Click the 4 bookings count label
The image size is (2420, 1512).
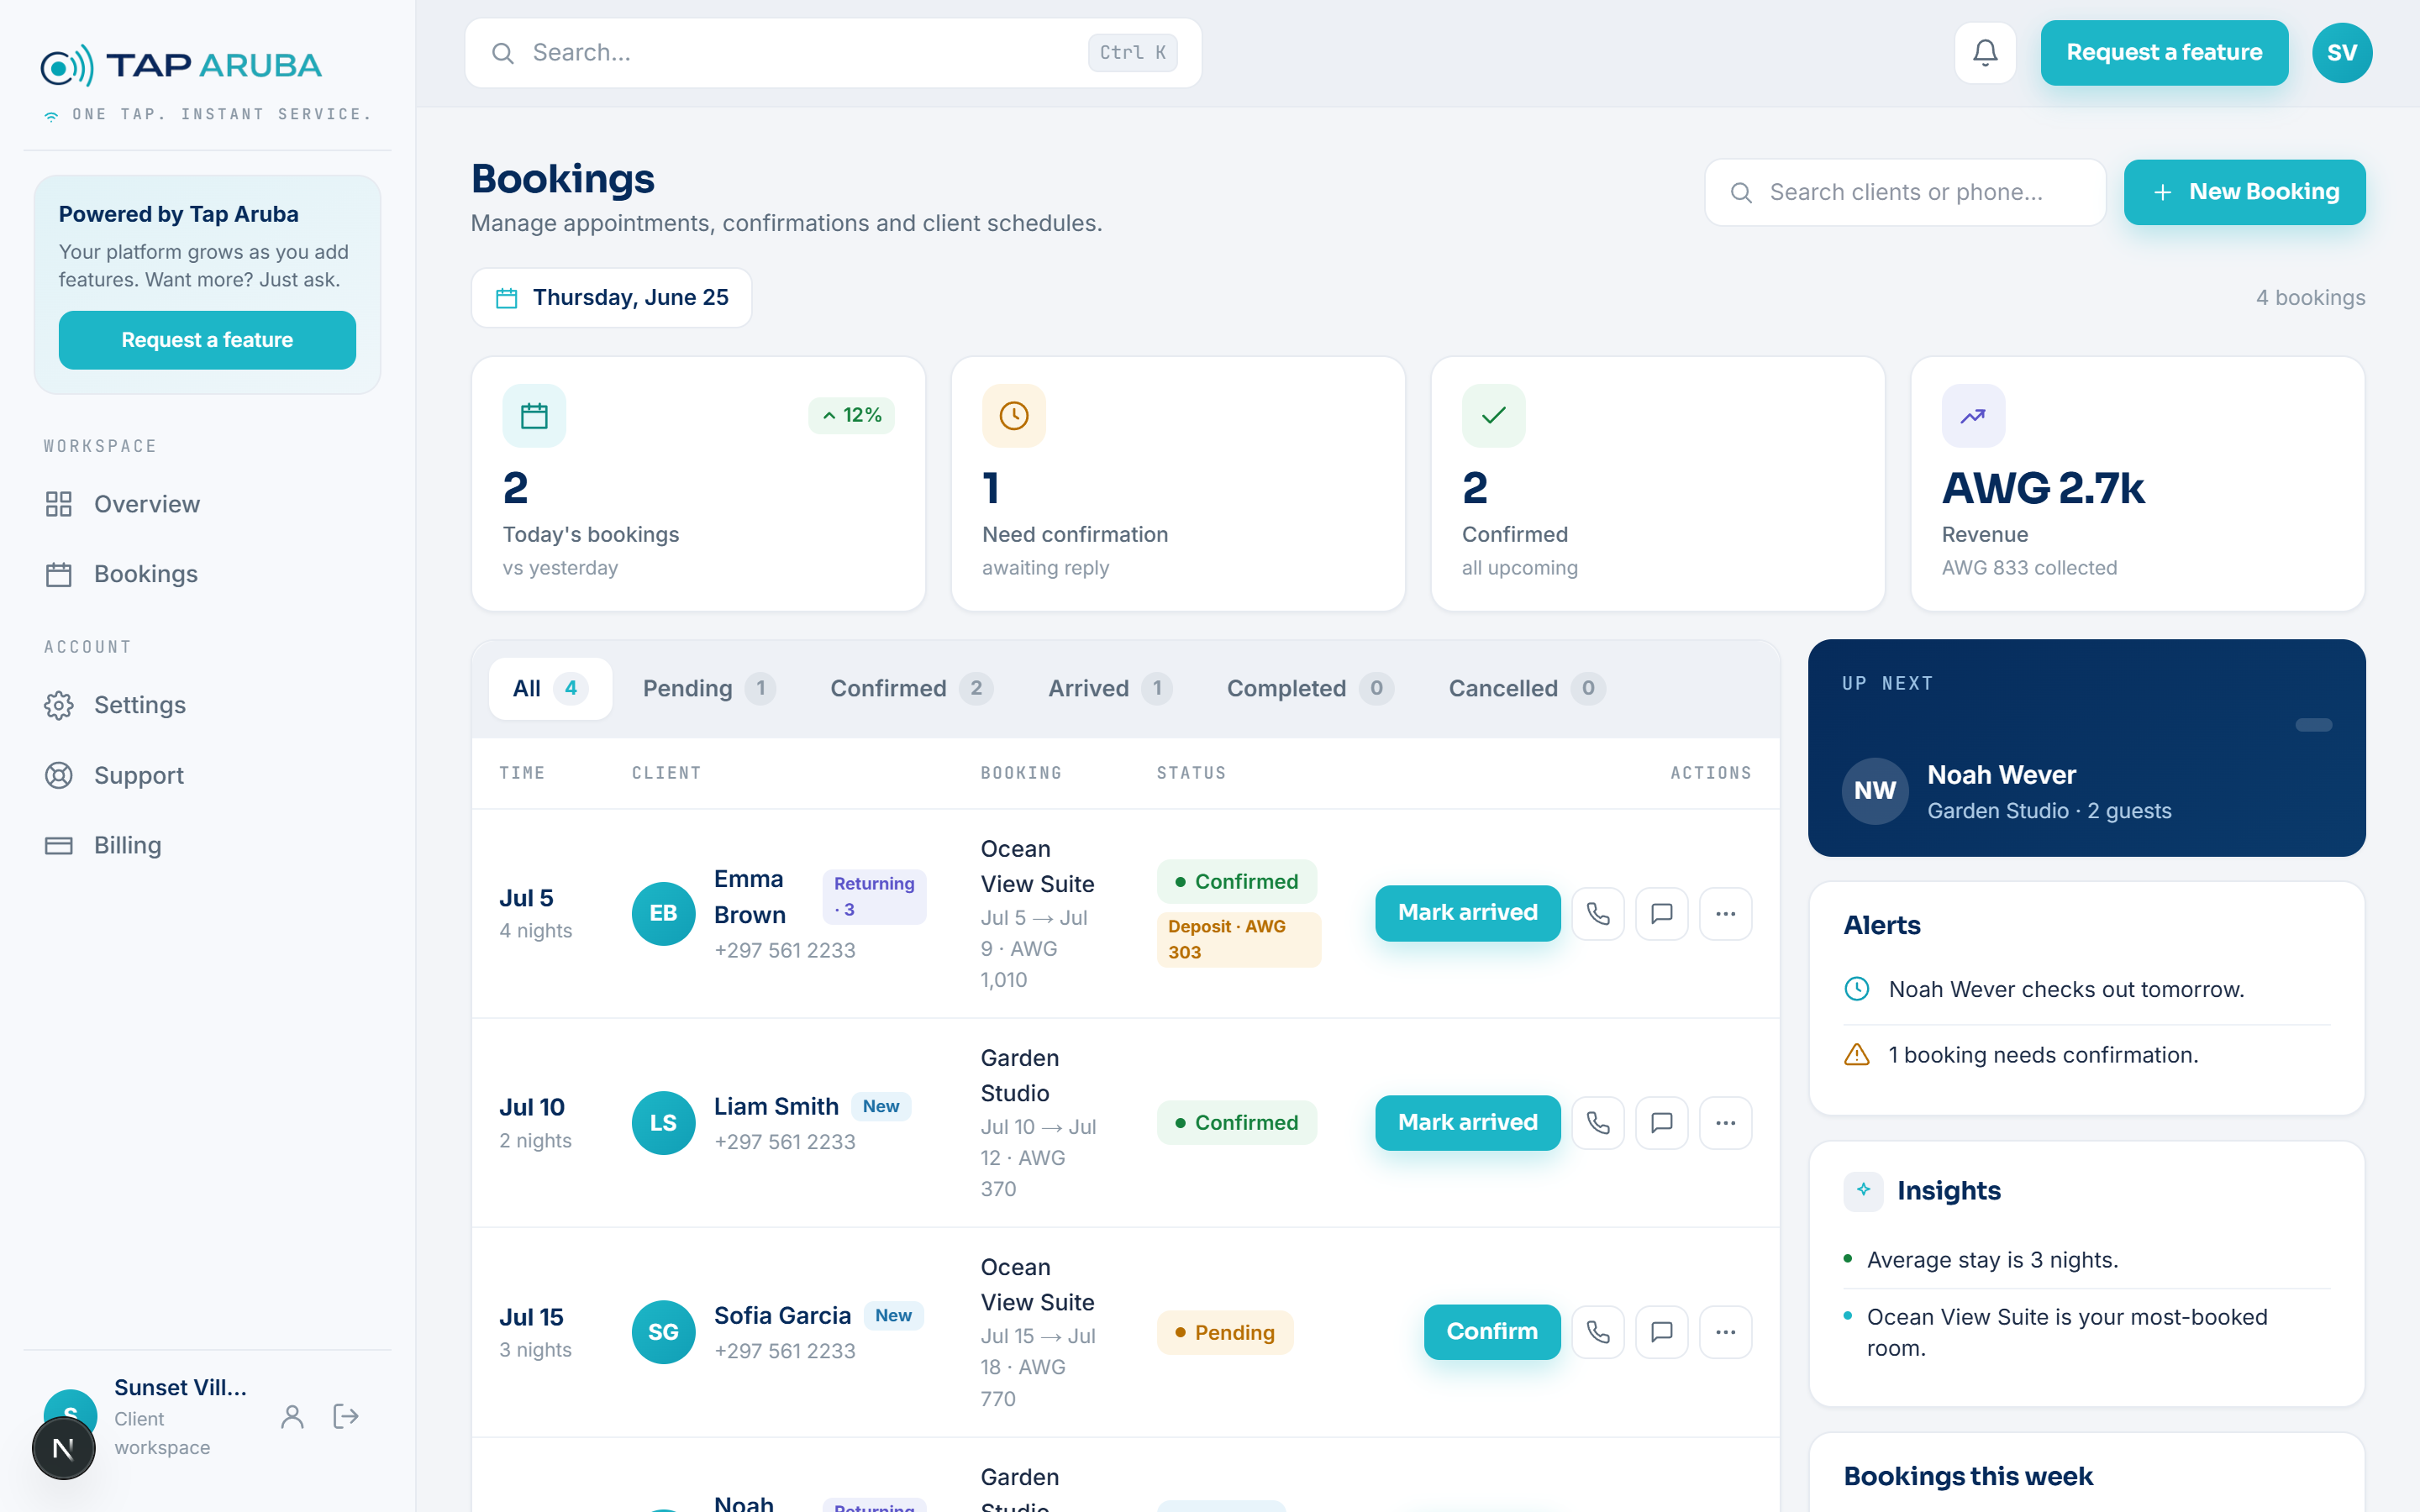tap(2310, 298)
